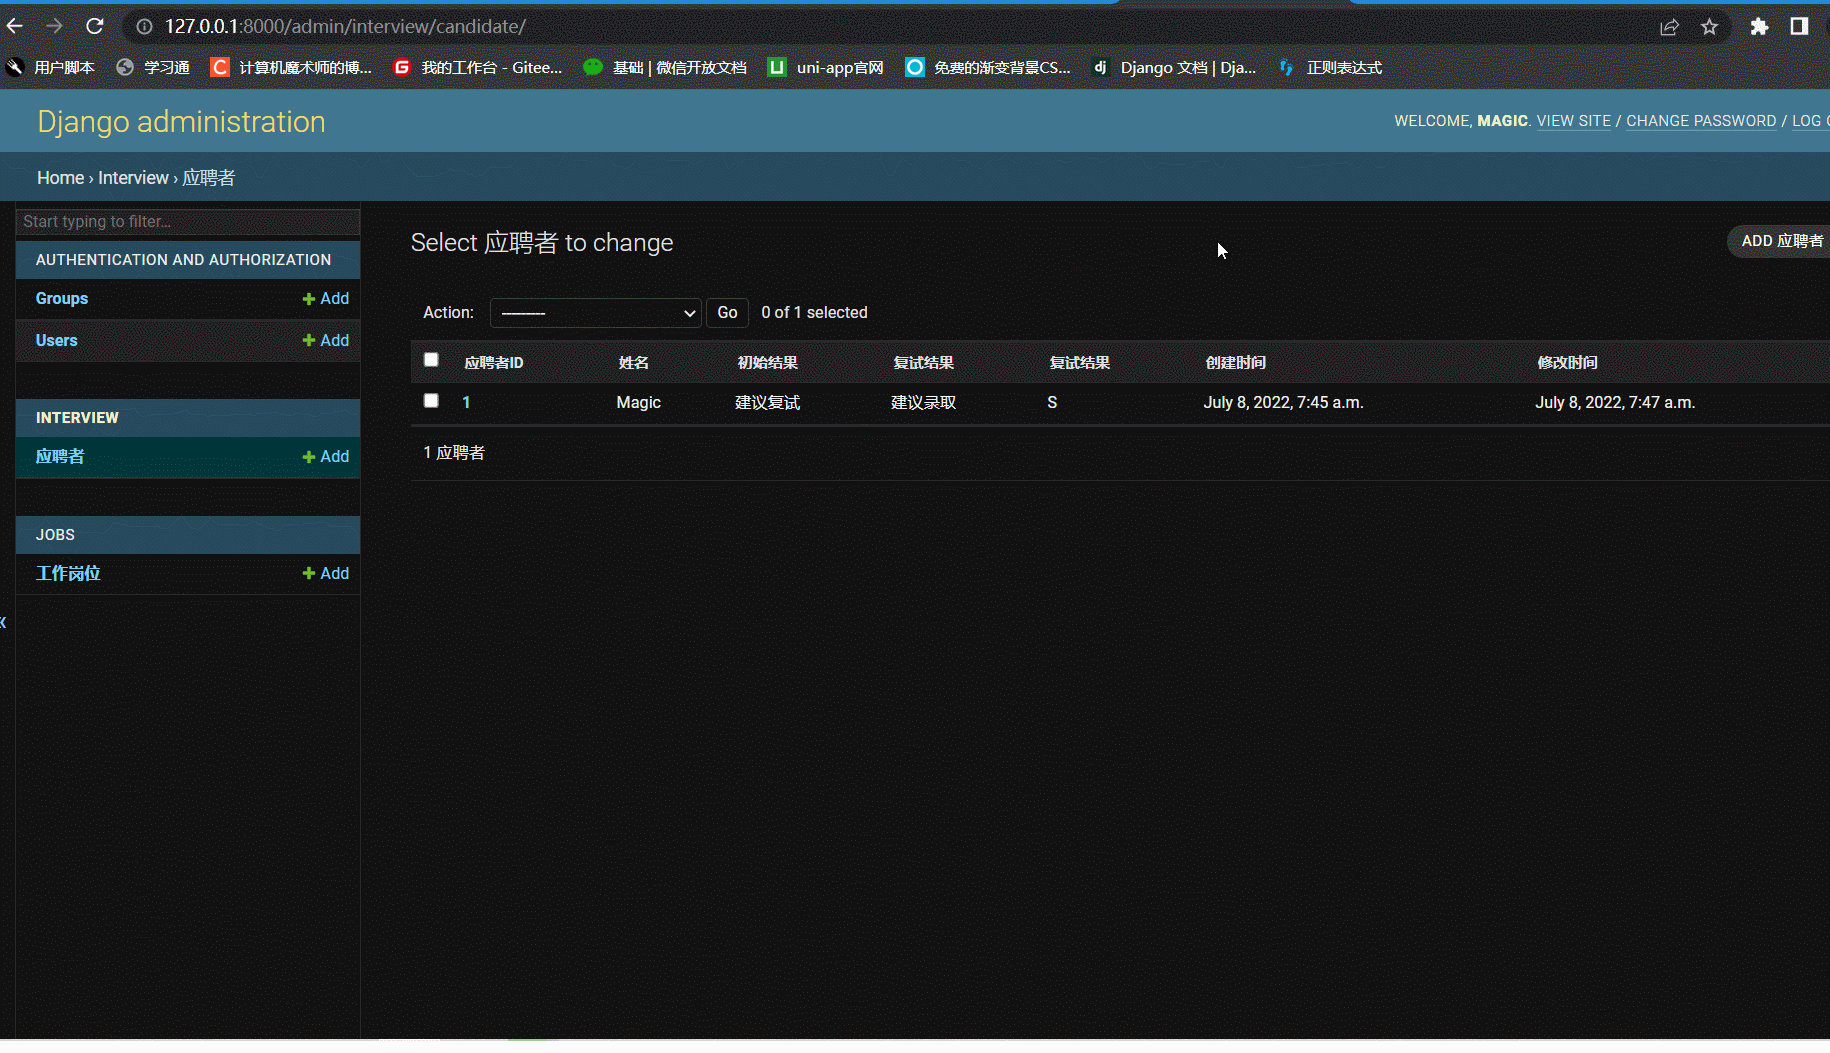The height and width of the screenshot is (1053, 1830).
Task: Click Interview in the breadcrumb
Action: click(x=133, y=177)
